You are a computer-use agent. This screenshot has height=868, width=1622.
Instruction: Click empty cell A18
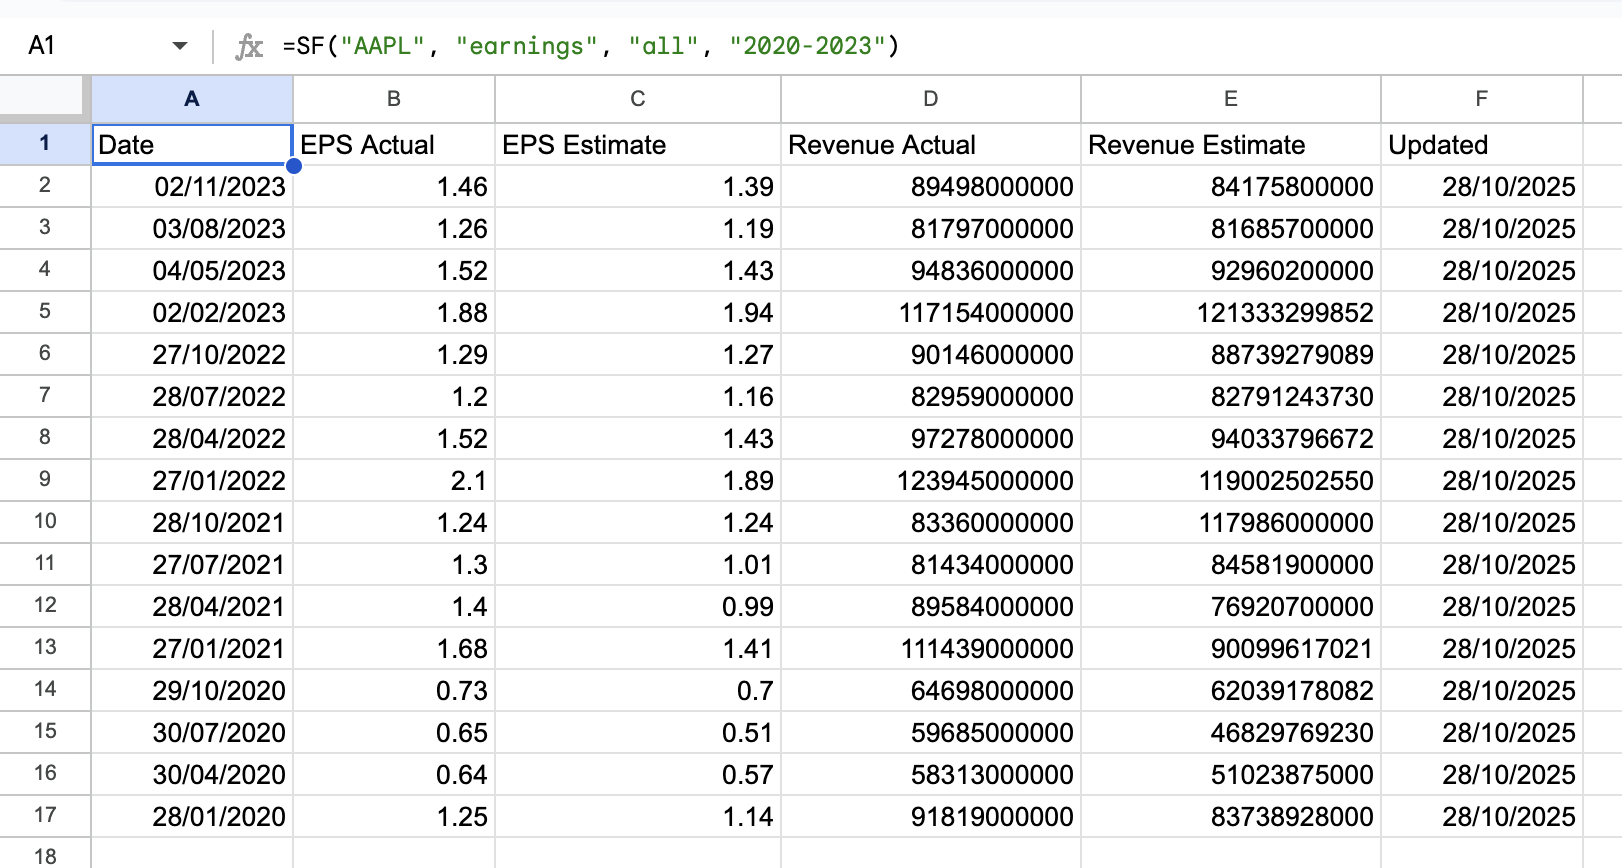192,854
